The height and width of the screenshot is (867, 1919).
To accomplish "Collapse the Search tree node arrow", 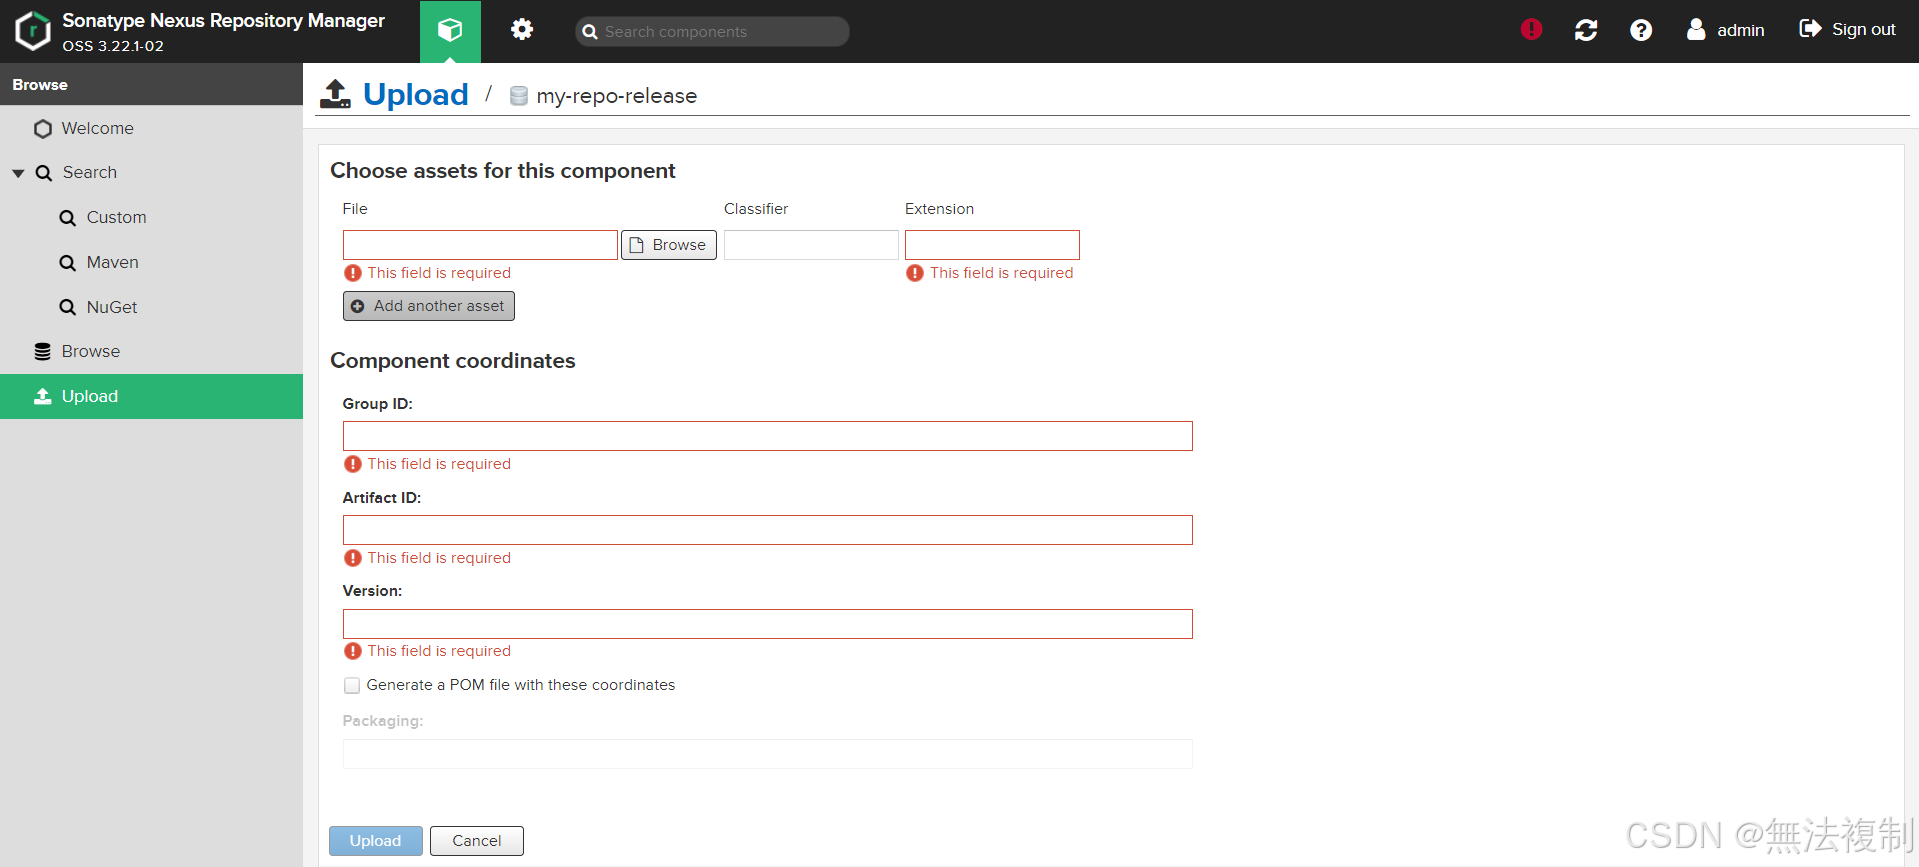I will point(18,173).
